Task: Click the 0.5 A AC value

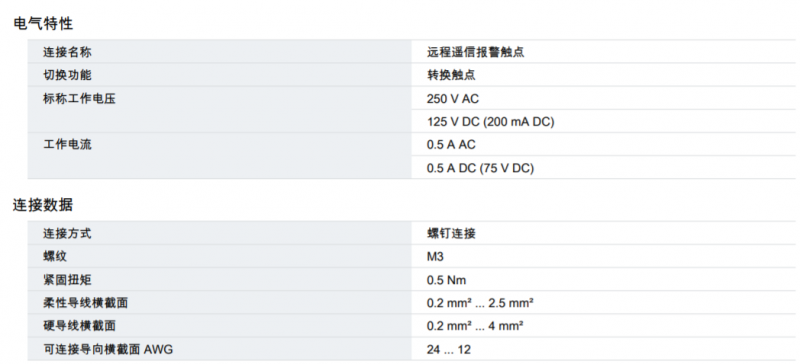Action: [x=451, y=145]
